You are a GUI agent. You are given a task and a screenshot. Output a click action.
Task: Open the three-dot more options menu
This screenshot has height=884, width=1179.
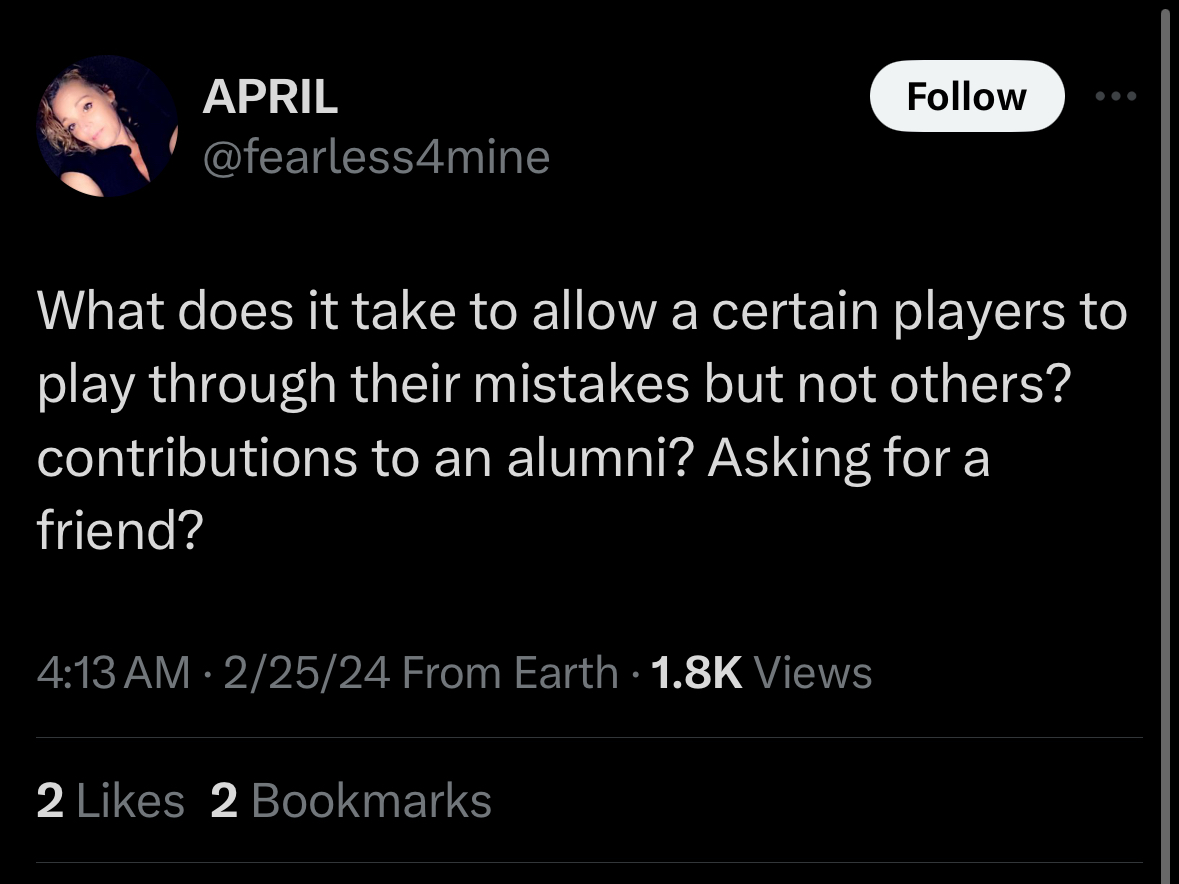(1116, 97)
